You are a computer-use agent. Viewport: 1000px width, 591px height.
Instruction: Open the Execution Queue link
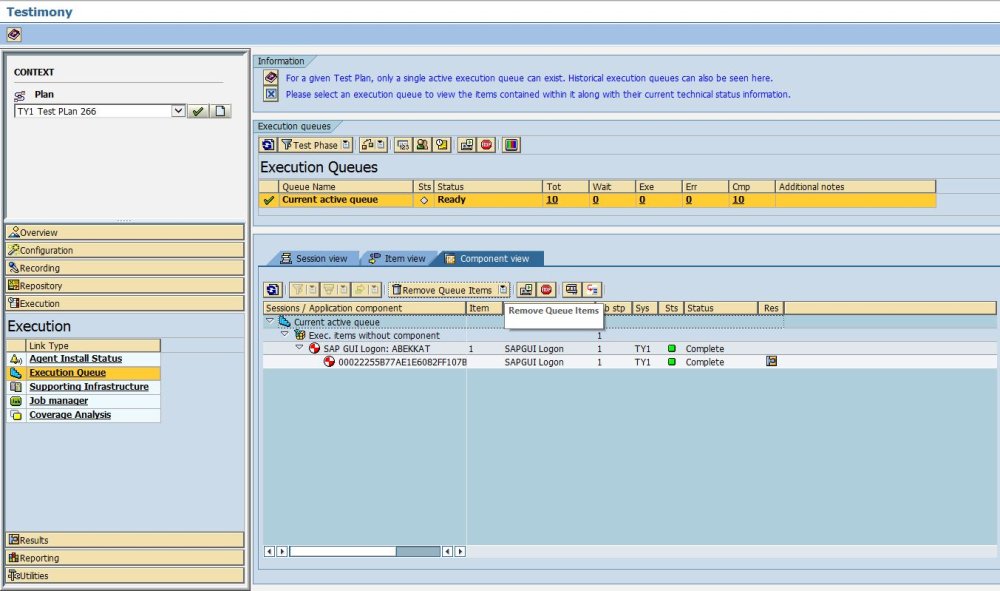[68, 373]
